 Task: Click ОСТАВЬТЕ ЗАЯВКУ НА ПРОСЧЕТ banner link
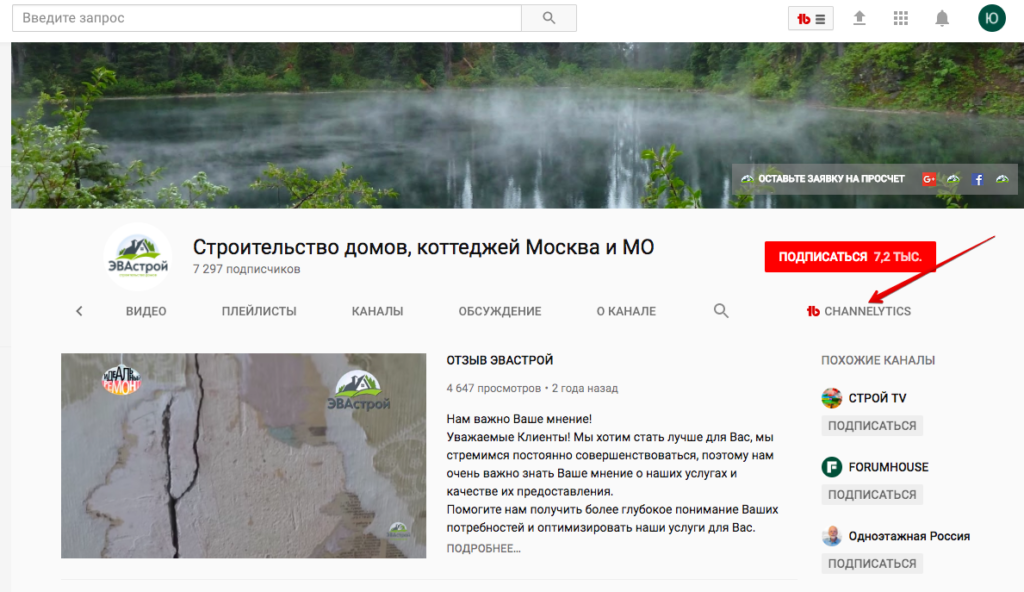coord(830,179)
